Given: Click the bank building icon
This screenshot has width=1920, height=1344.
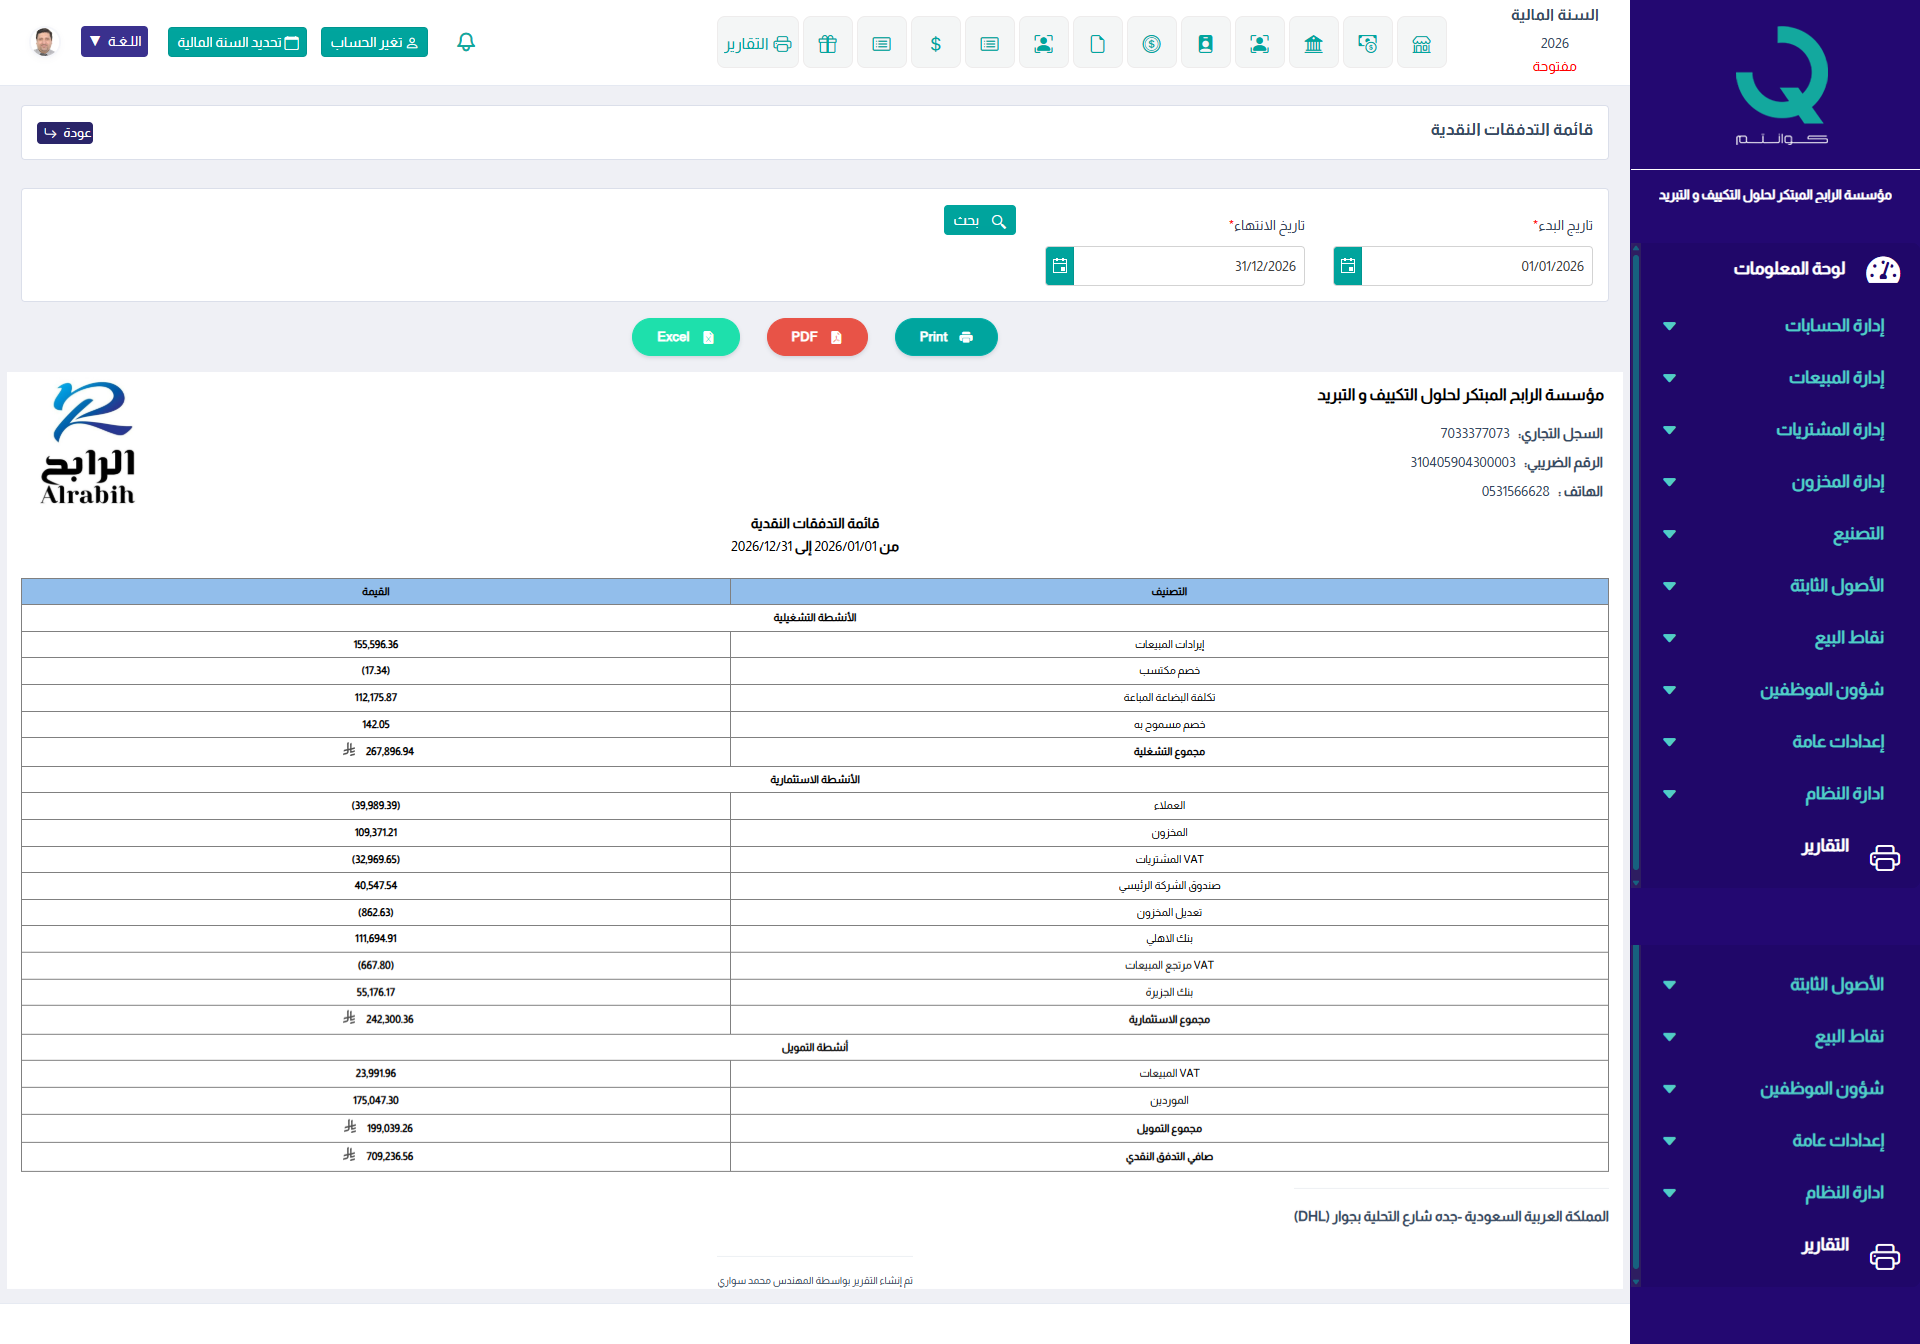Looking at the screenshot, I should (x=1313, y=43).
